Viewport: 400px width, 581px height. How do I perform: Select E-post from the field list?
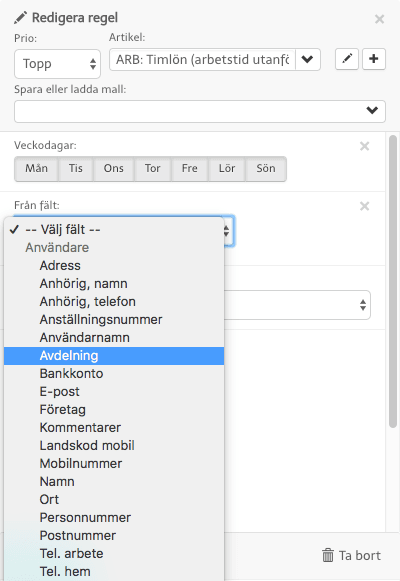114,392
